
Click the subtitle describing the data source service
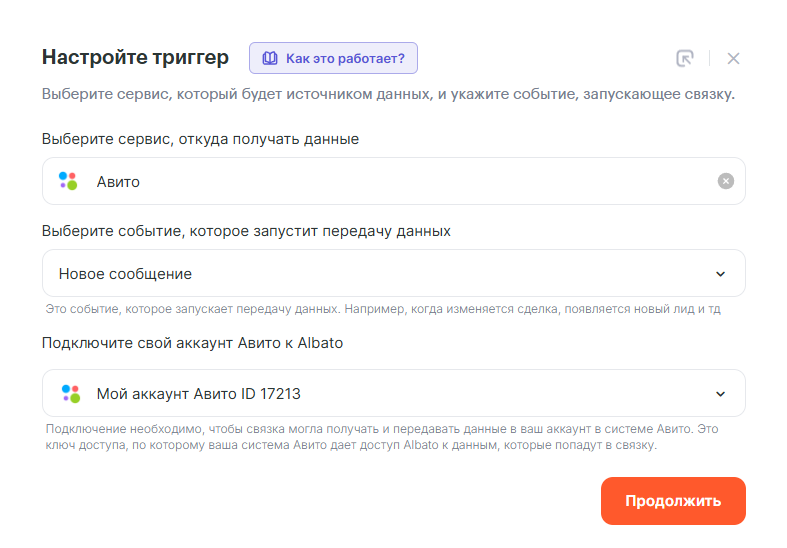coord(388,95)
